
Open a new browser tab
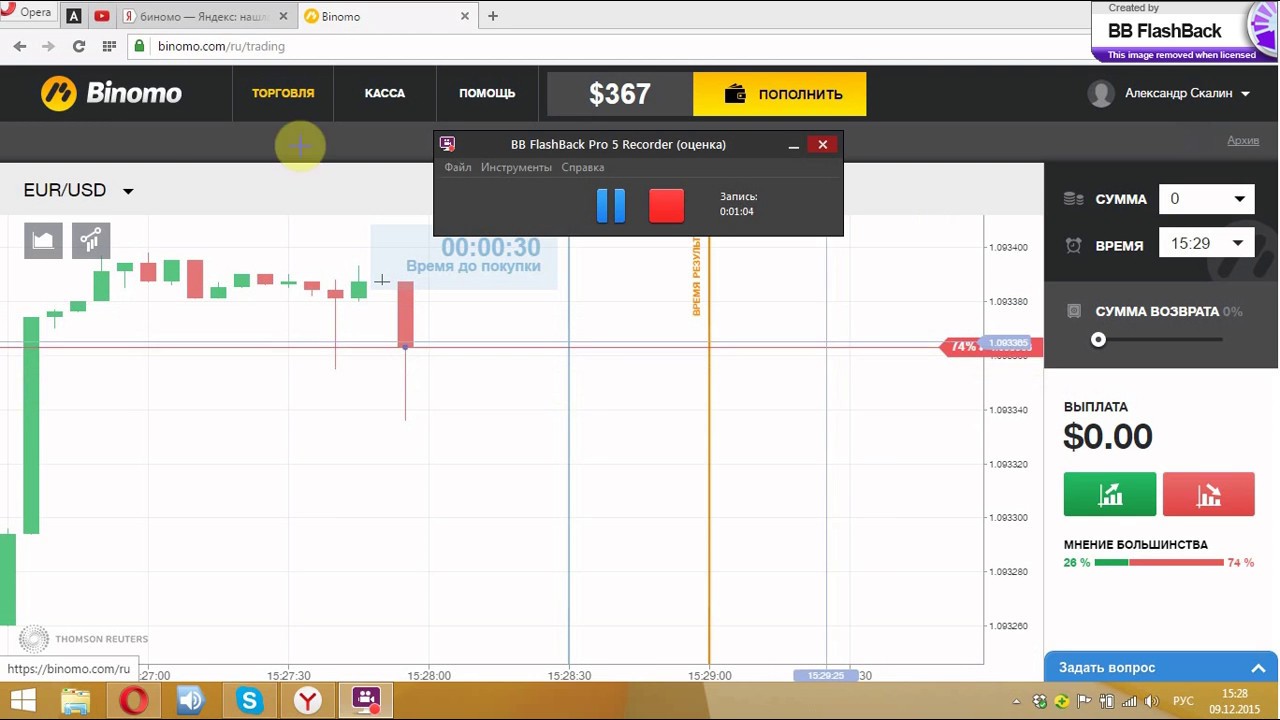point(493,16)
